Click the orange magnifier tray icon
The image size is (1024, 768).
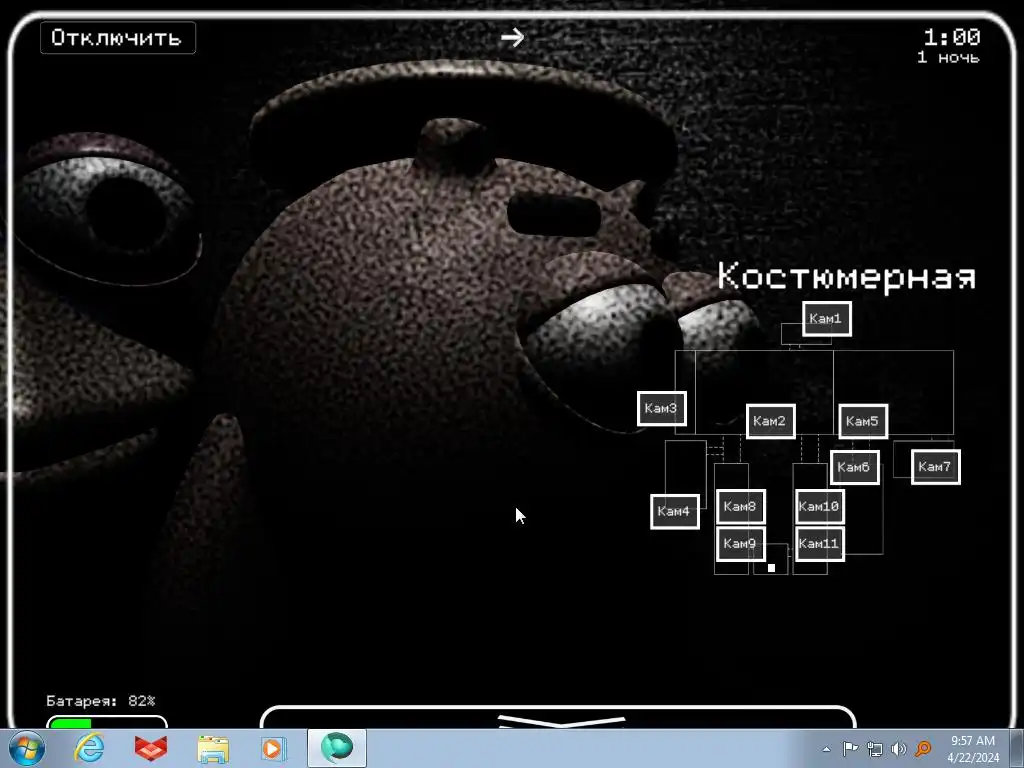923,748
